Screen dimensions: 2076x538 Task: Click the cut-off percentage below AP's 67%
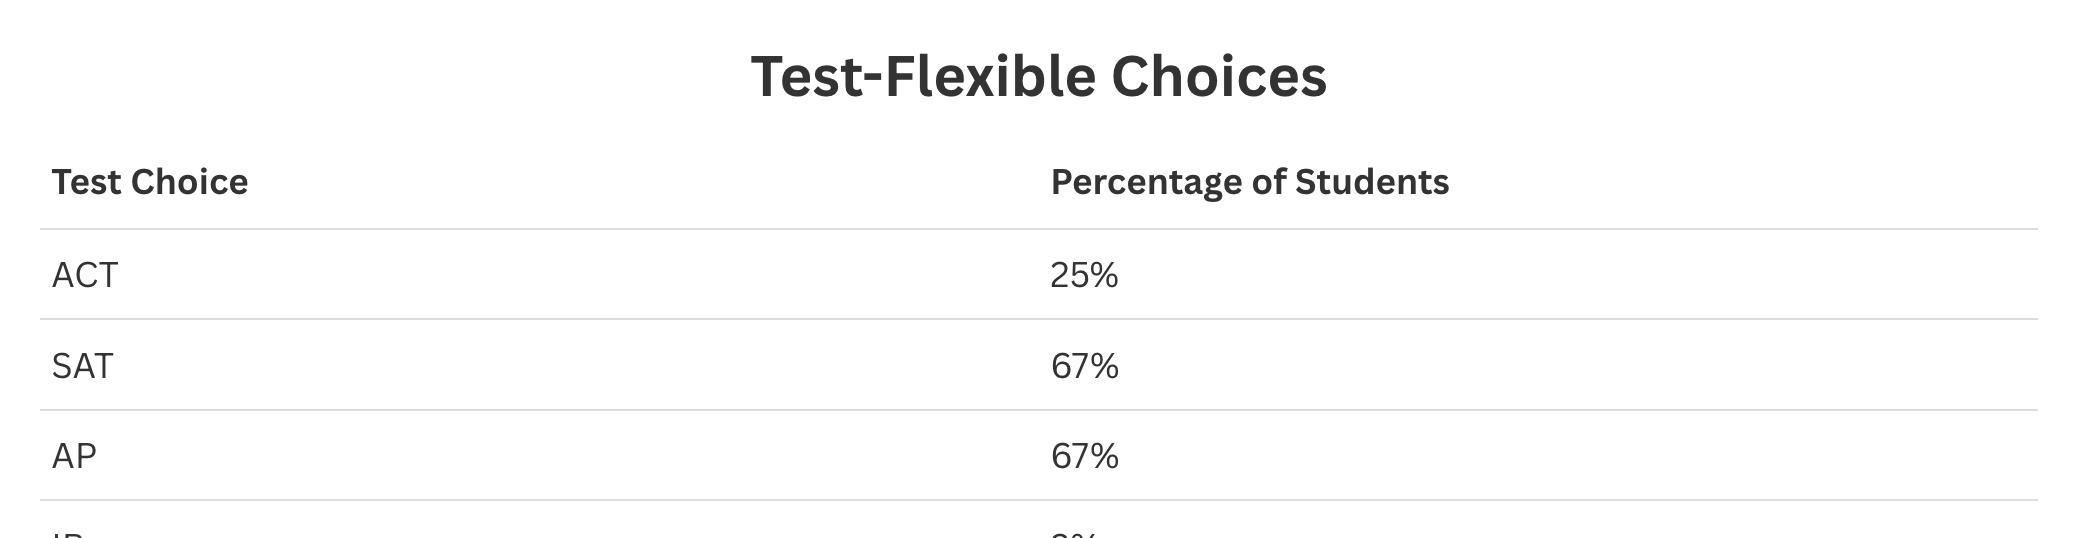click(x=1074, y=534)
